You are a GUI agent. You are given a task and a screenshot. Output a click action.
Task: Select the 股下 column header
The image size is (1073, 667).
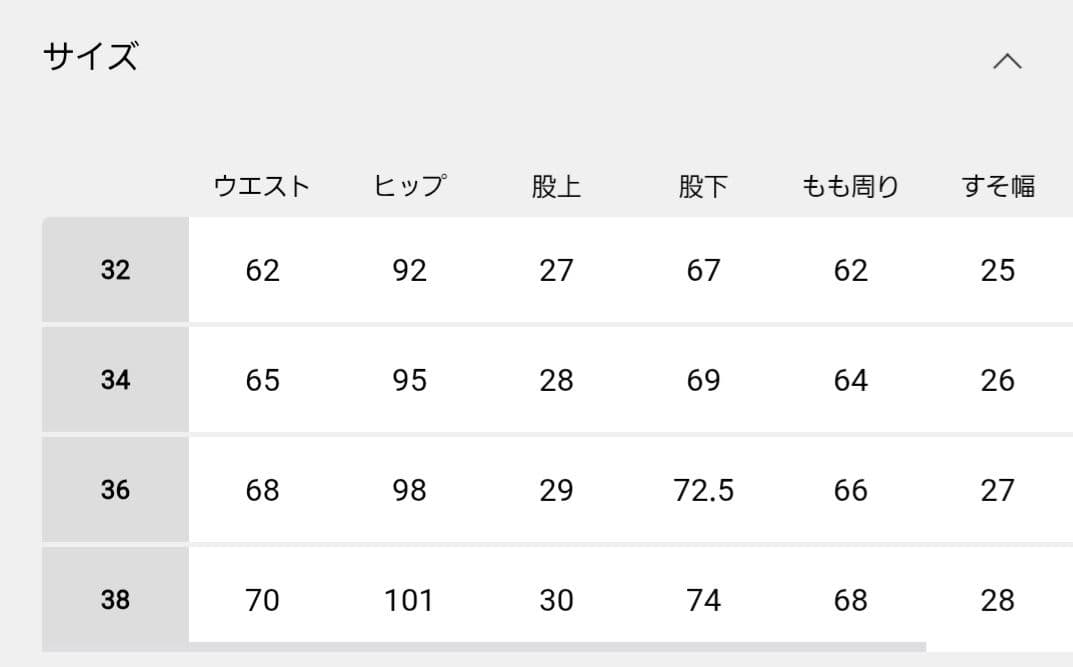pos(704,184)
